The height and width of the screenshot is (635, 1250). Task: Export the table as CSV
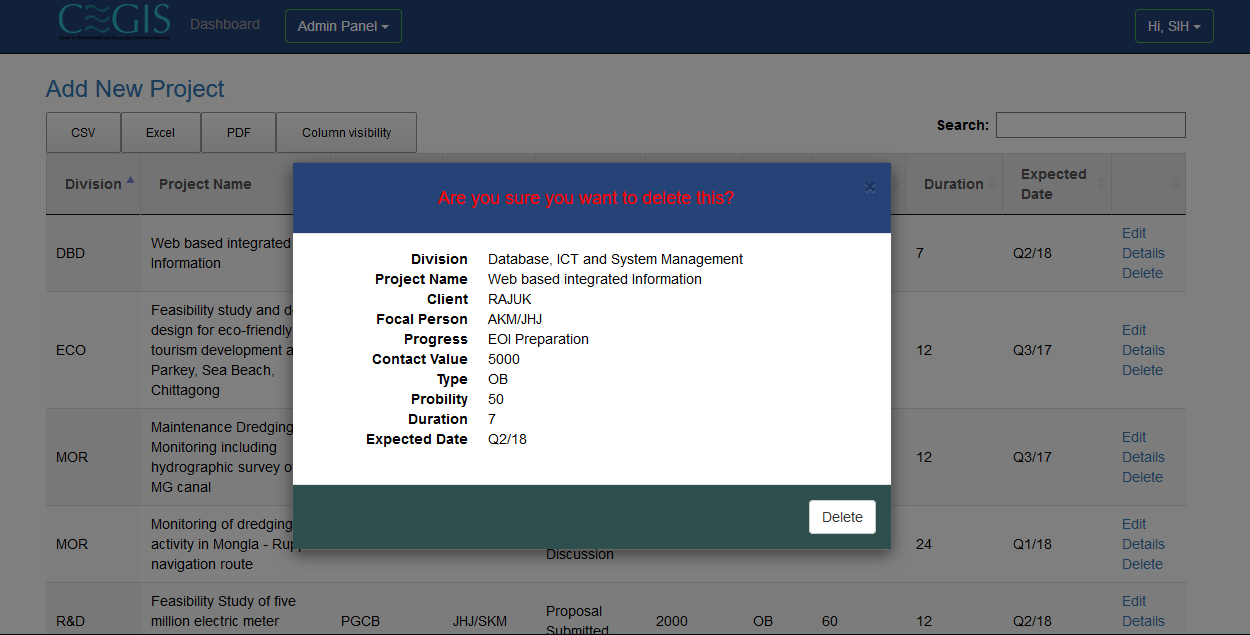click(x=83, y=131)
